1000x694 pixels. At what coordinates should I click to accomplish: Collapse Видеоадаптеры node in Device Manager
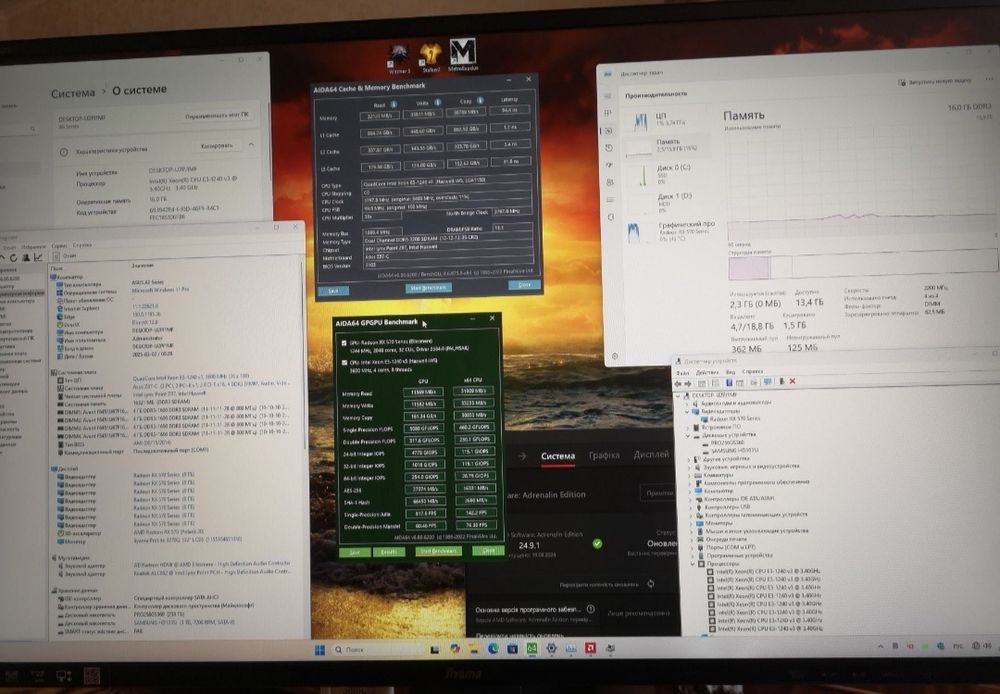688,411
